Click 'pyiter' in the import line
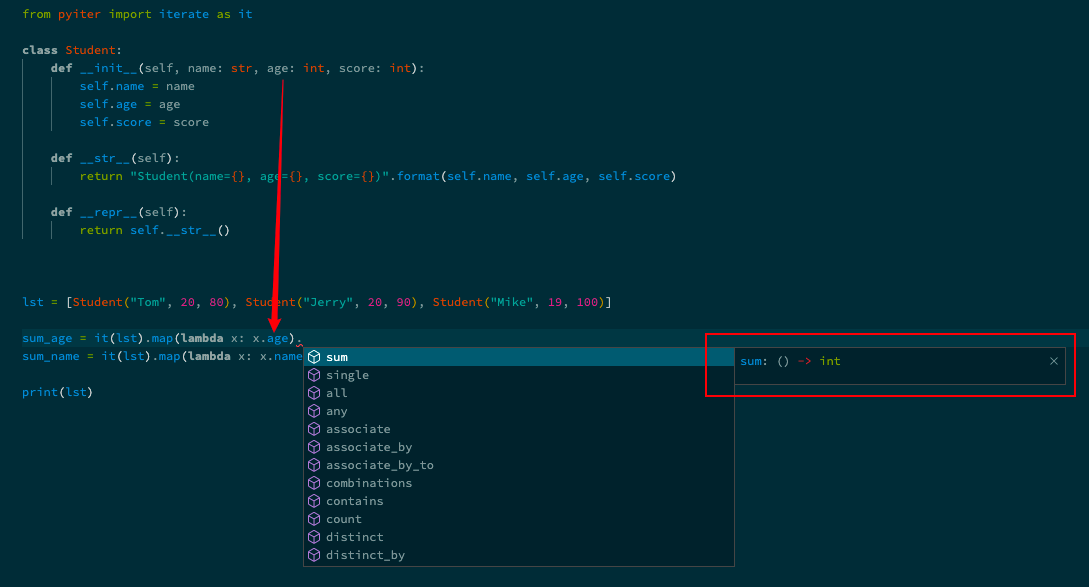1089x587 pixels. point(79,14)
